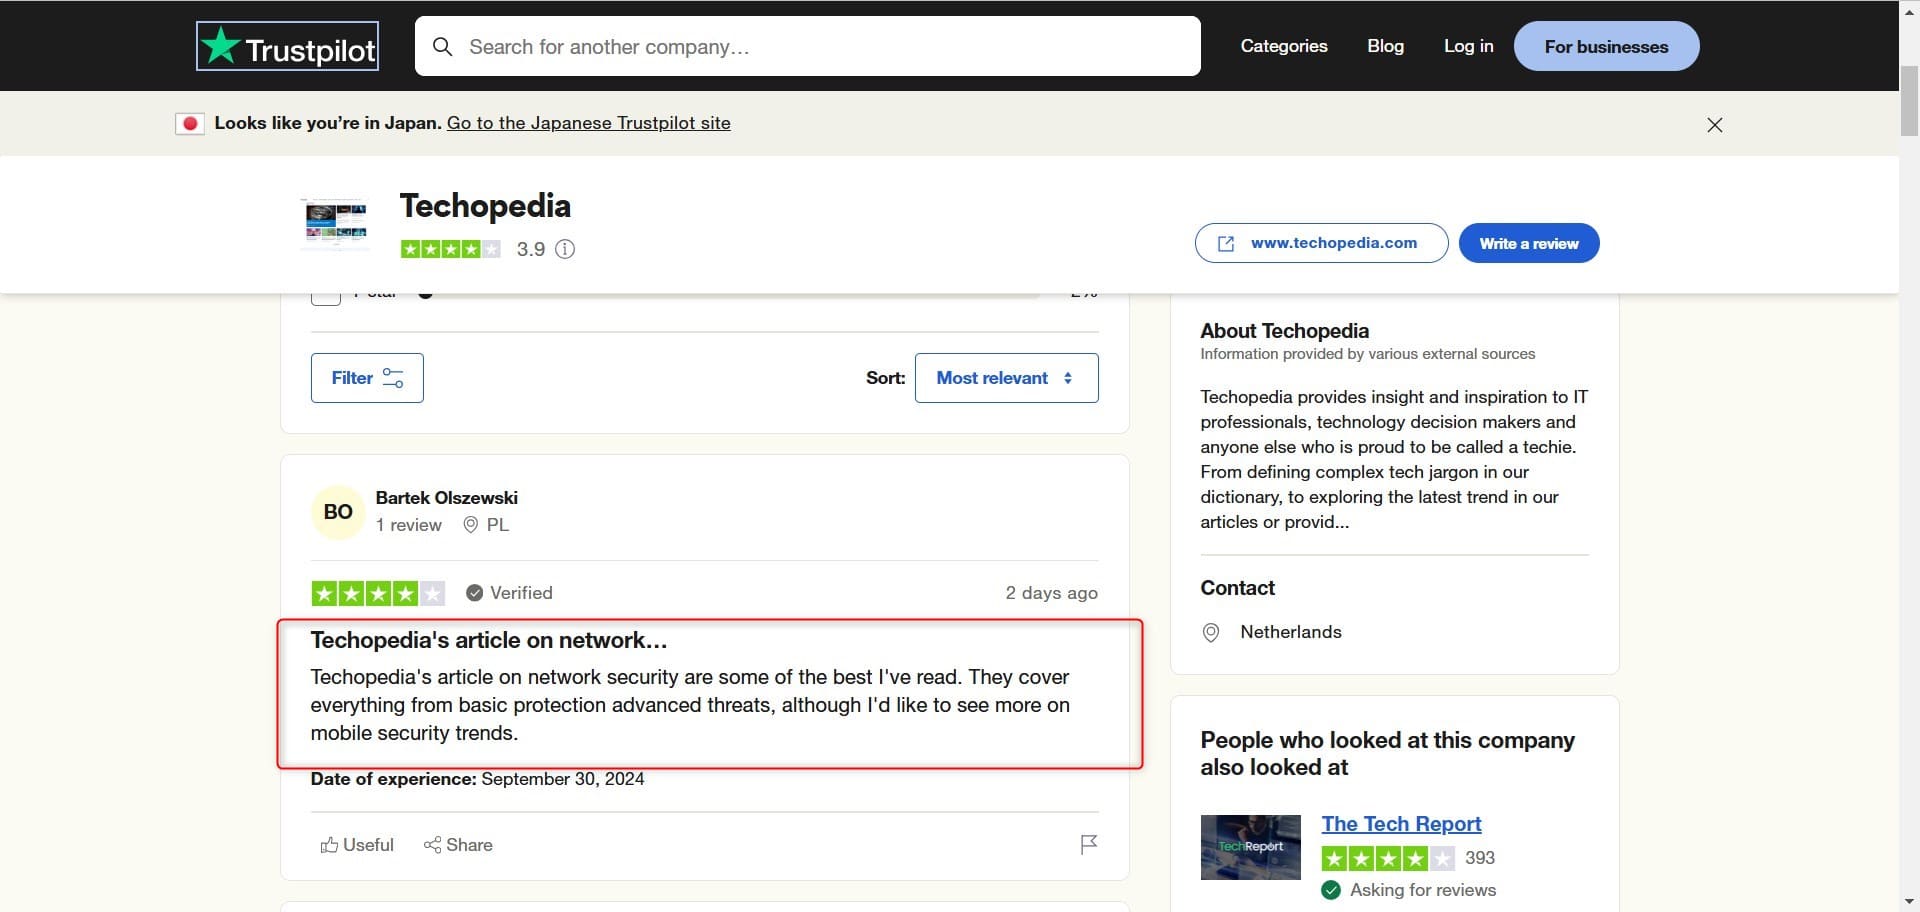
Task: Click the Date of experience text
Action: [477, 779]
